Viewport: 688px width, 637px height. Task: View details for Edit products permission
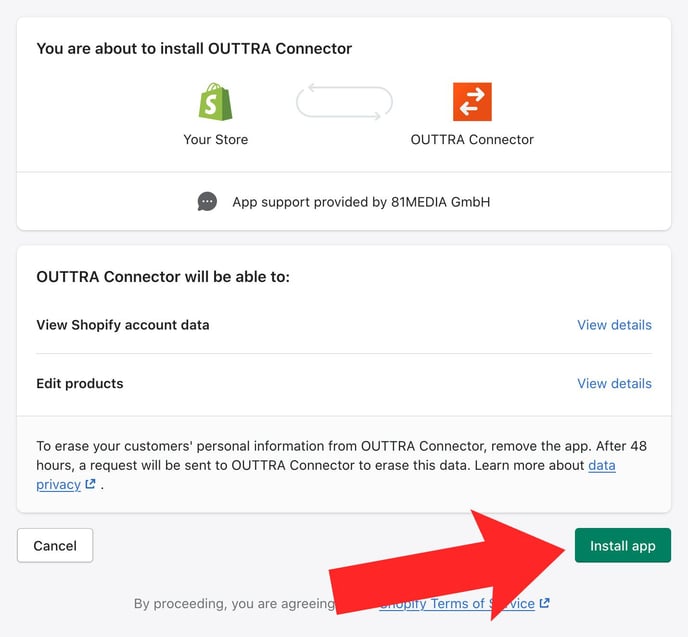[614, 383]
